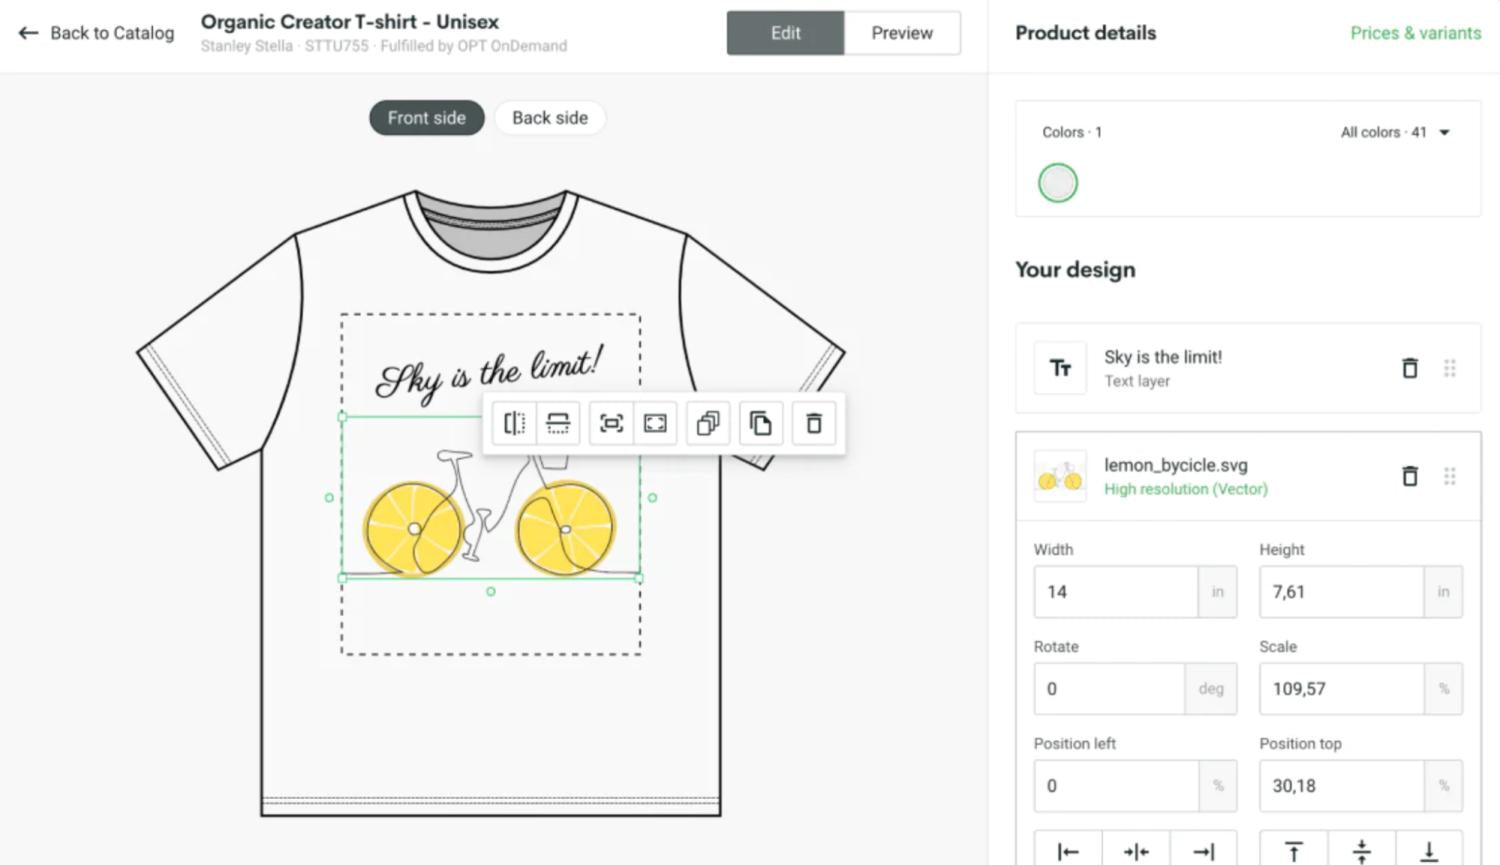Go Back to Catalog
This screenshot has height=865, width=1500.
(x=96, y=33)
